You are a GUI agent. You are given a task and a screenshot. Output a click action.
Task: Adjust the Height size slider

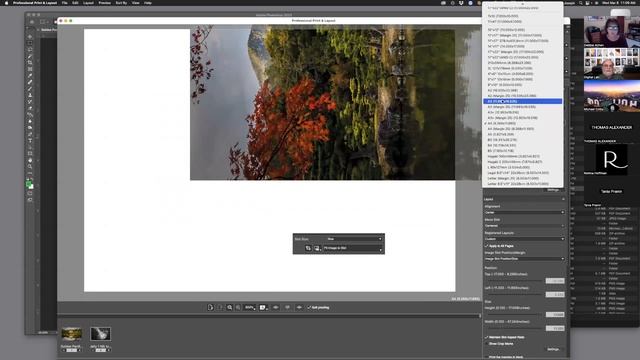[515, 315]
